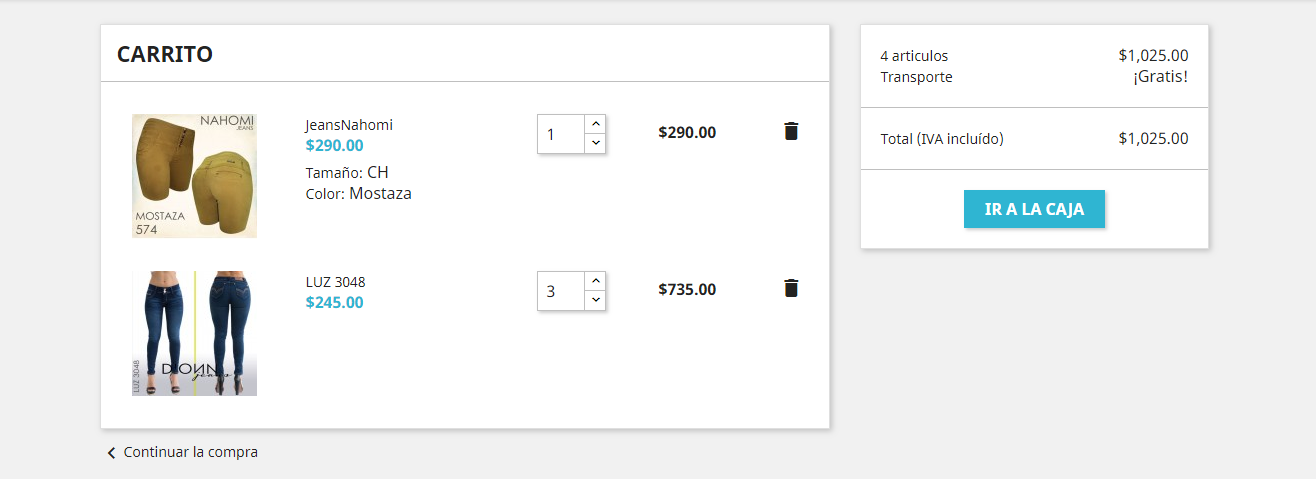This screenshot has width=1316, height=479.
Task: Click the JeansNahomi $290.00 unit price
Action: click(x=334, y=145)
